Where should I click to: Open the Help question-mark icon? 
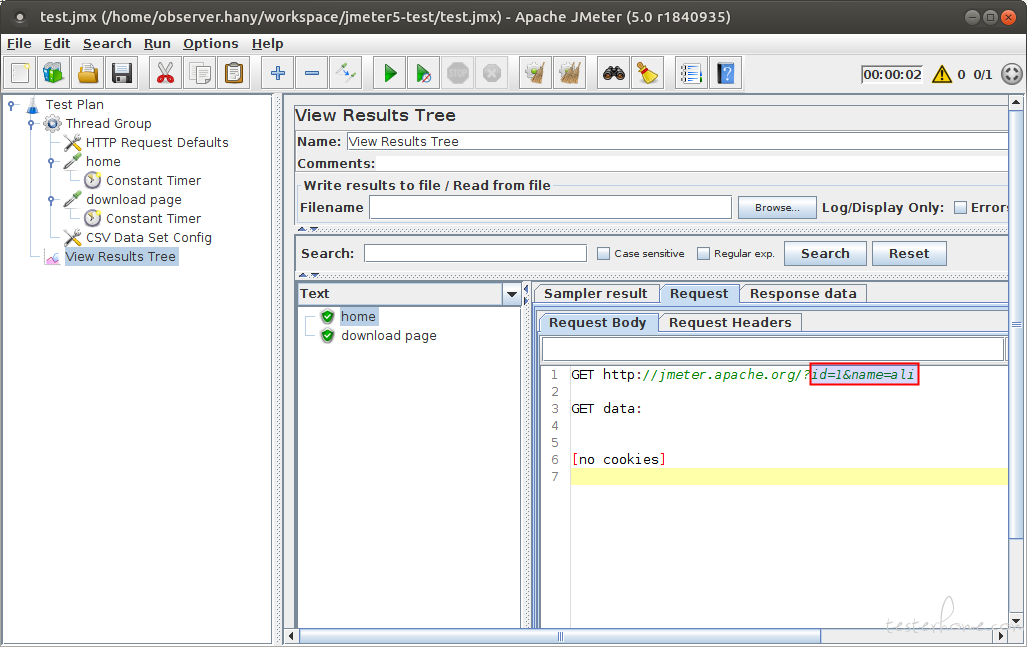coord(726,73)
